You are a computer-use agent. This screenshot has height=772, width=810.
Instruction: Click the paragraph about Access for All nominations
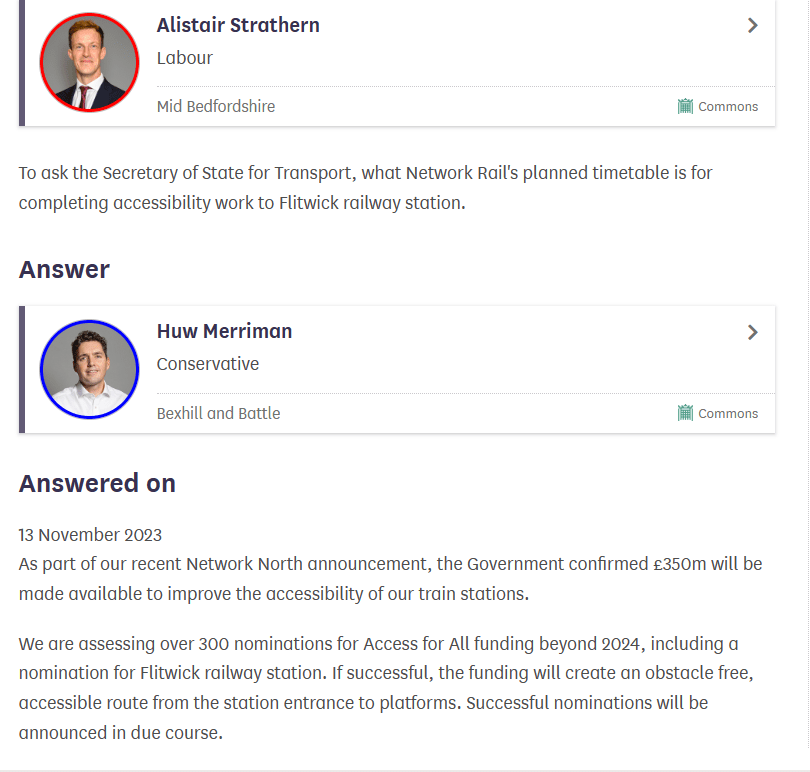390,688
